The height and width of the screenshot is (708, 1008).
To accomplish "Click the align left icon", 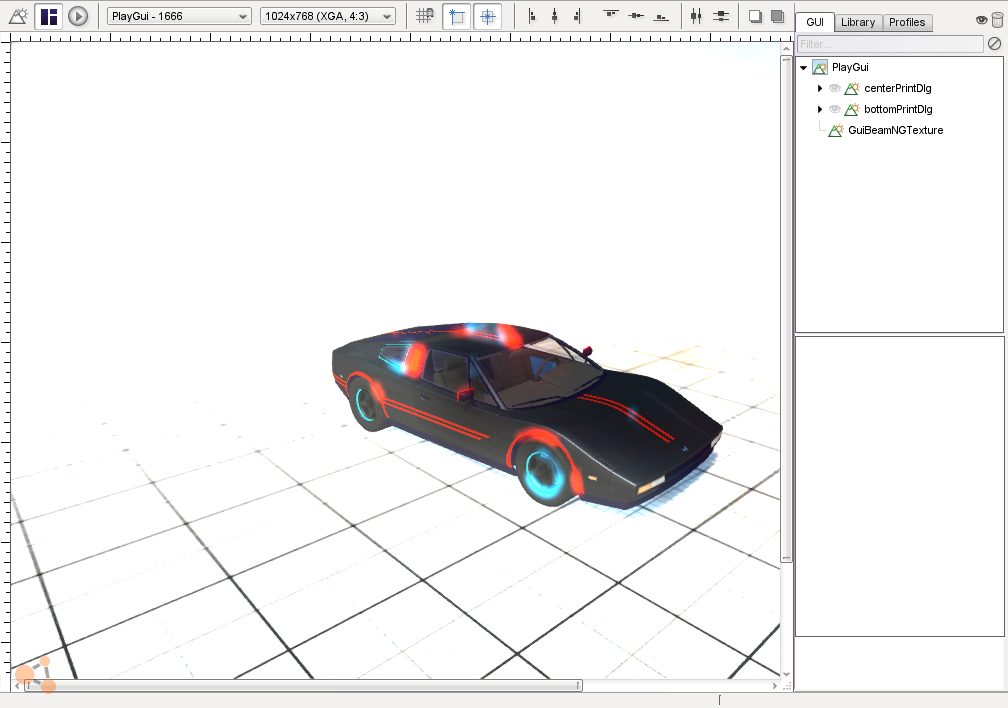I will coord(532,16).
